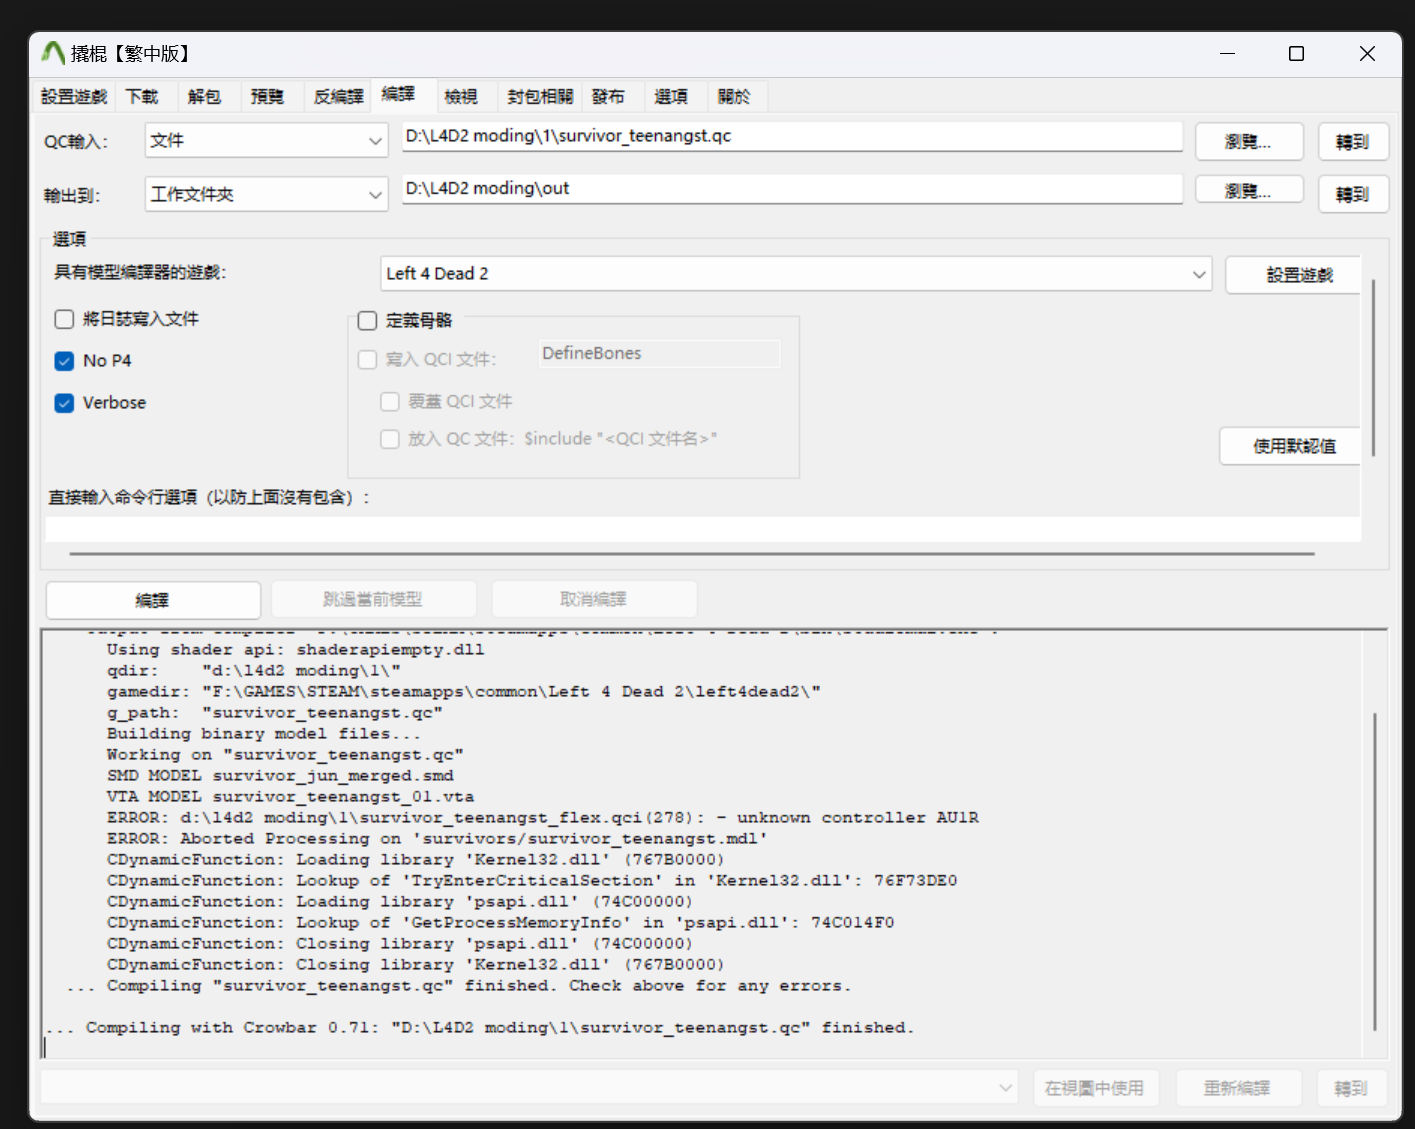Click 'Using shader api: shaderapiempty.dll' line
Screen dimensions: 1415x1129
tap(295, 650)
